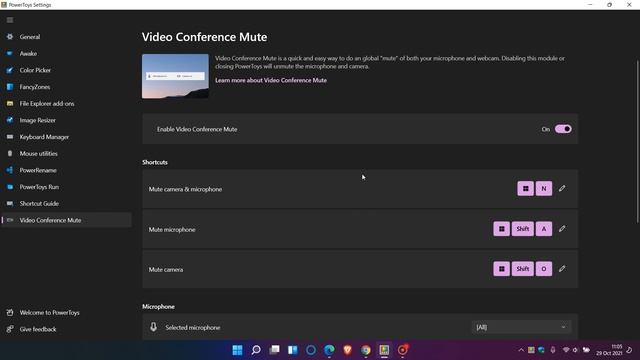The width and height of the screenshot is (640, 360).
Task: Click the PowerToys taskbar icon
Action: click(384, 350)
